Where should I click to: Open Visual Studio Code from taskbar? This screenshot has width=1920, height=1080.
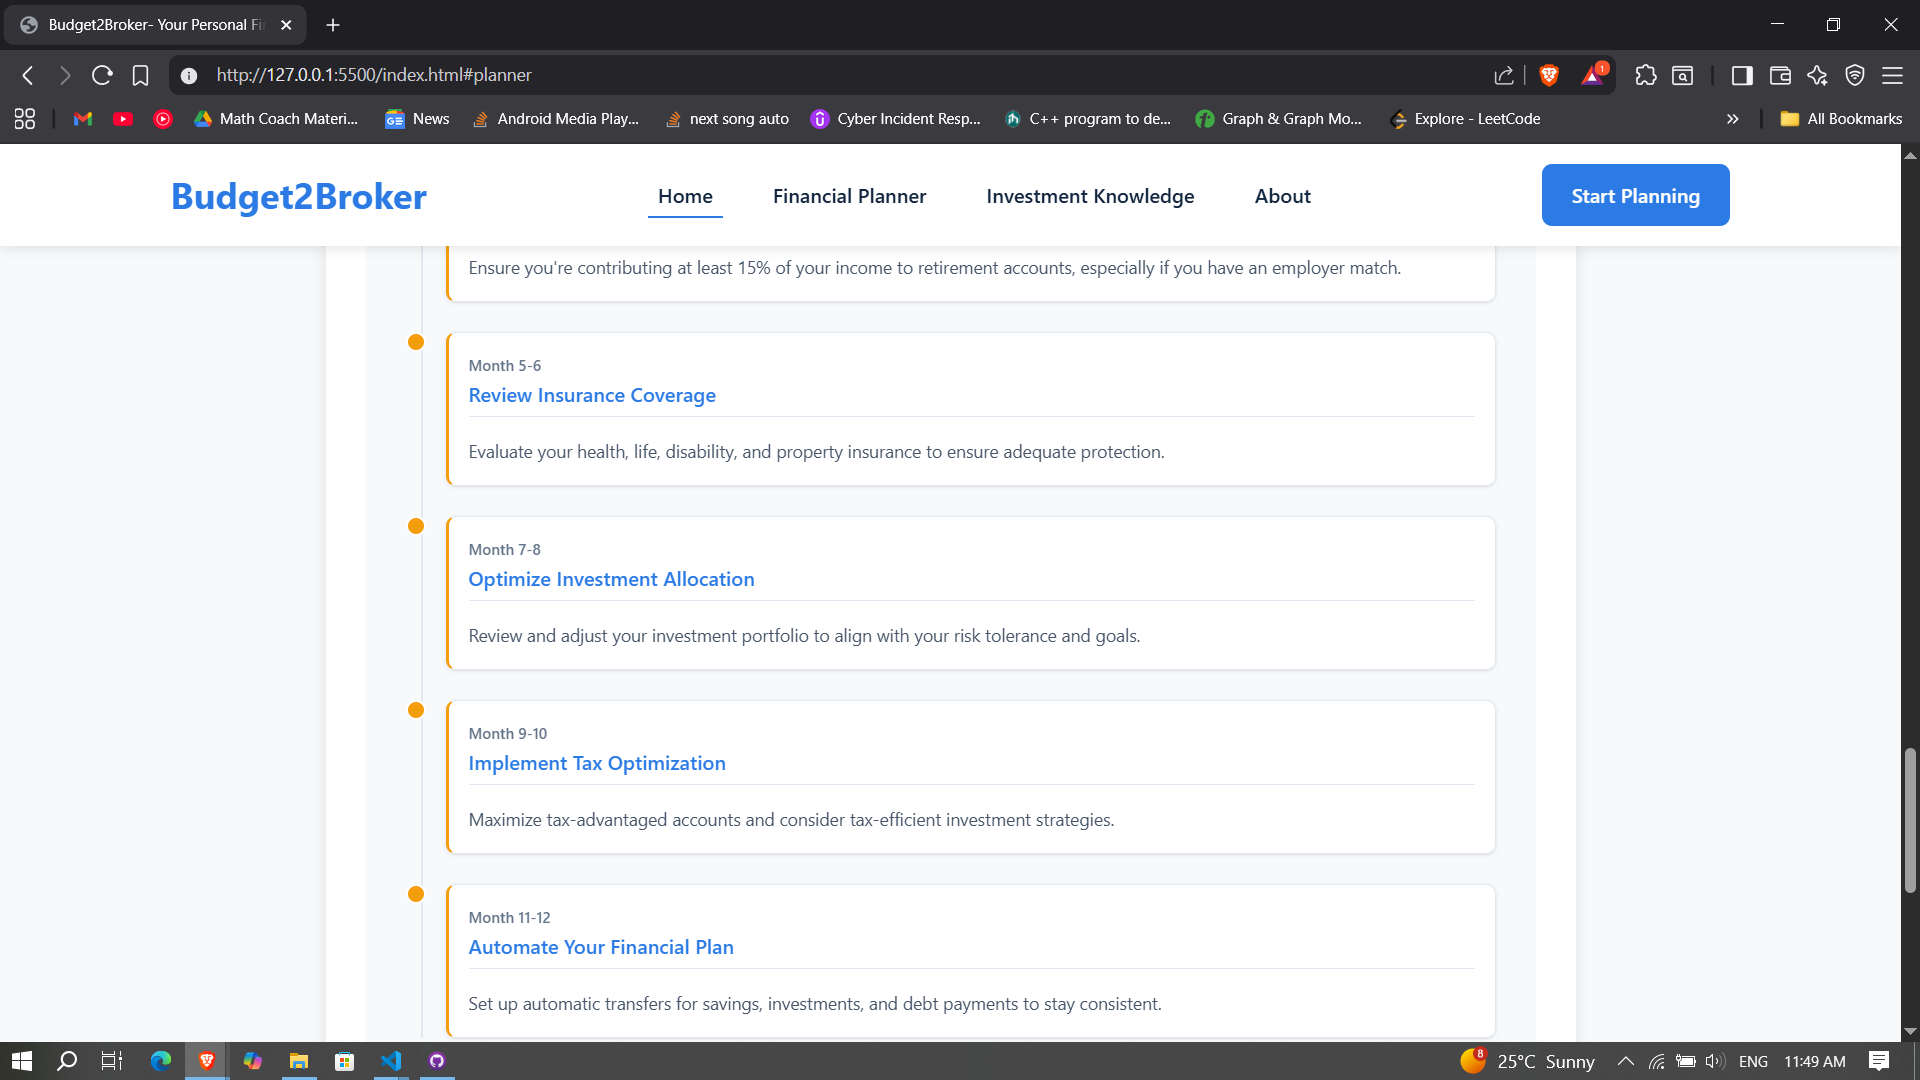point(391,1061)
